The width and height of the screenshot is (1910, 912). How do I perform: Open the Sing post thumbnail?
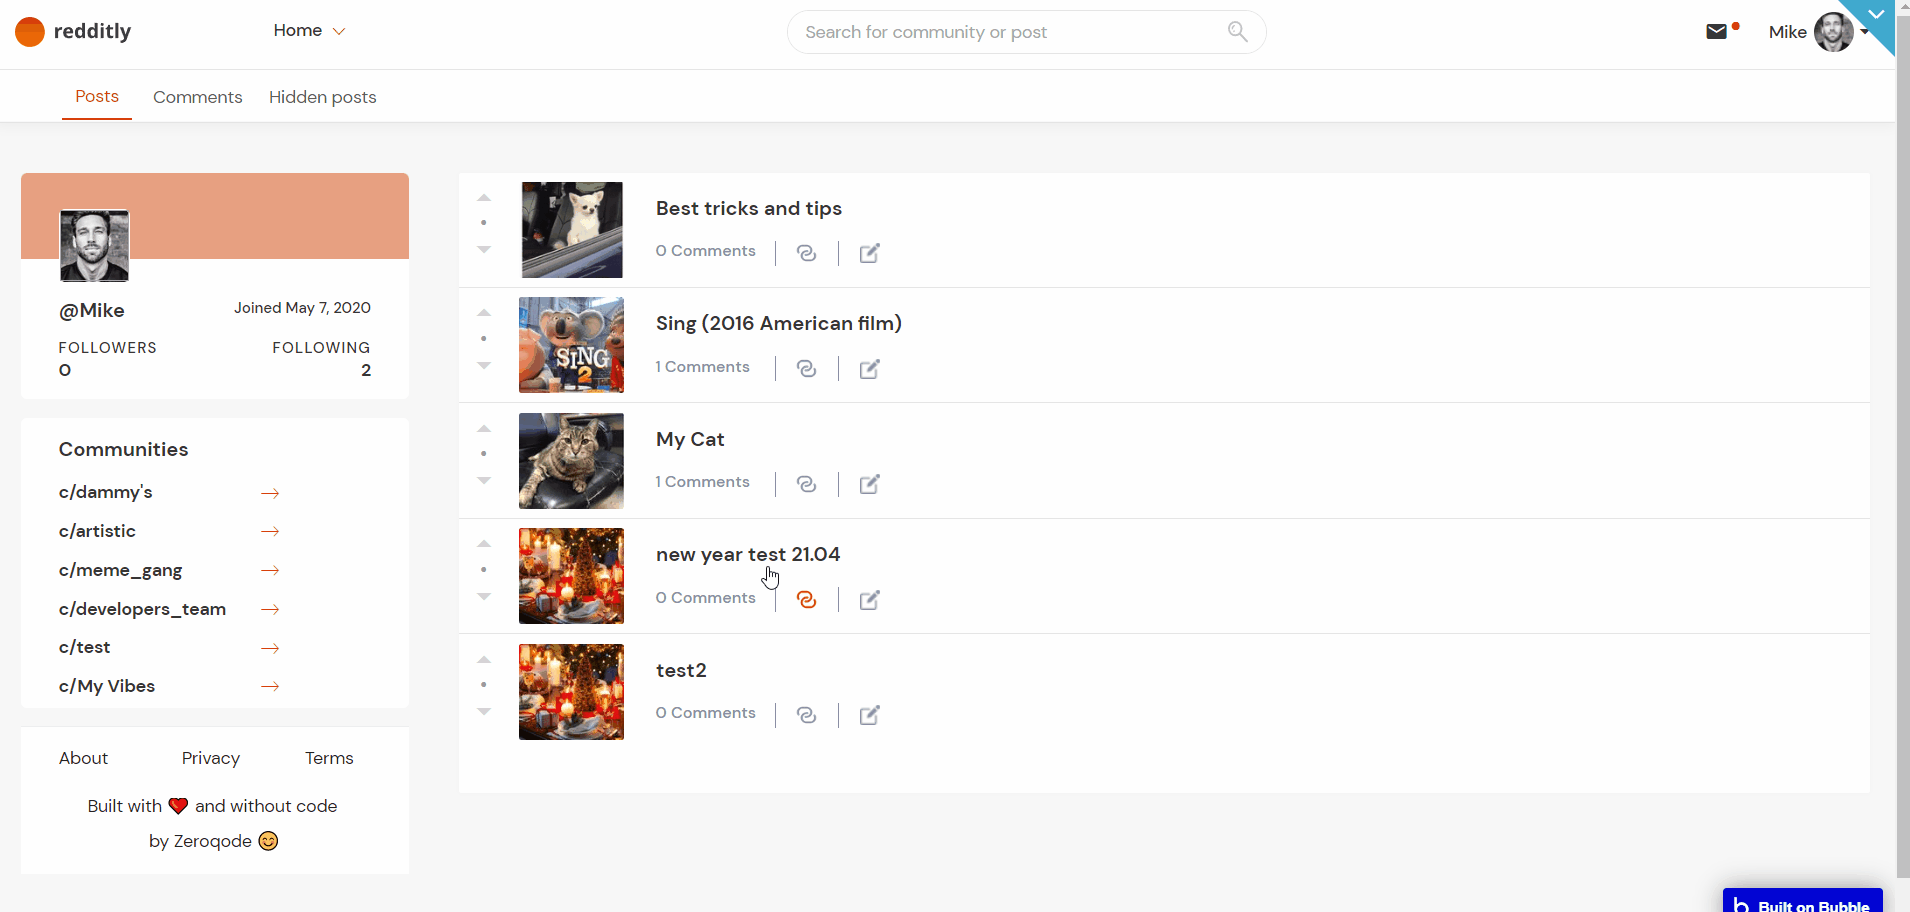[571, 345]
